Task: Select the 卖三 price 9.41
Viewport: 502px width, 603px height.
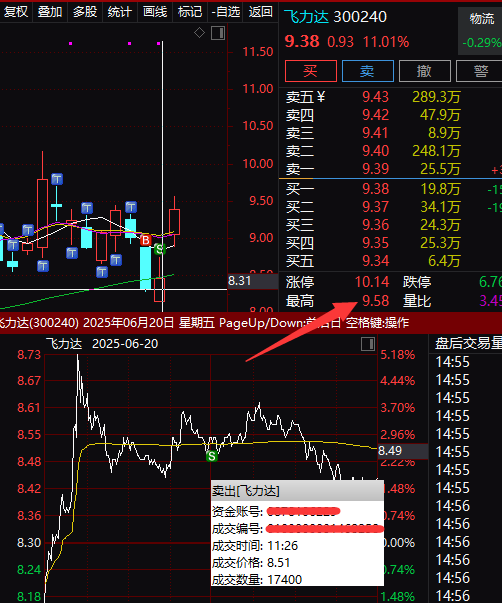Action: [x=375, y=133]
